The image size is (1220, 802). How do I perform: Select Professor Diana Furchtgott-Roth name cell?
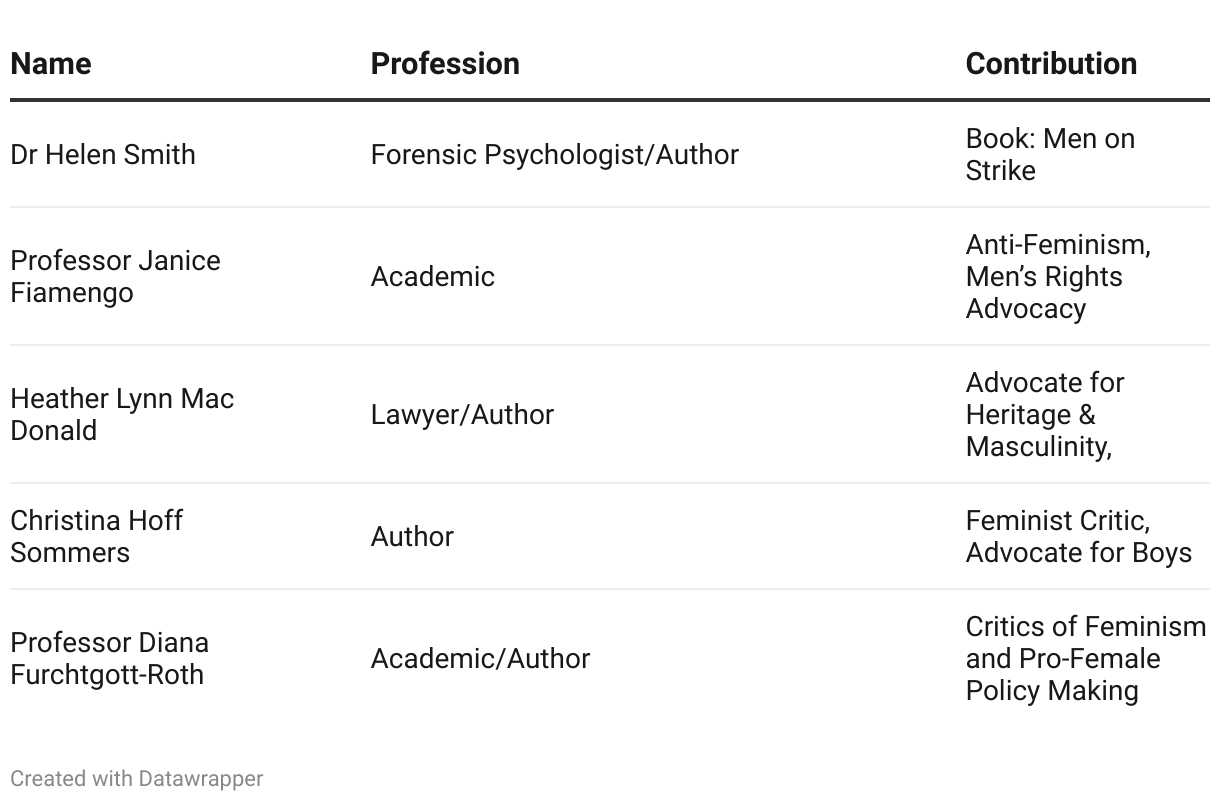pyautogui.click(x=109, y=658)
